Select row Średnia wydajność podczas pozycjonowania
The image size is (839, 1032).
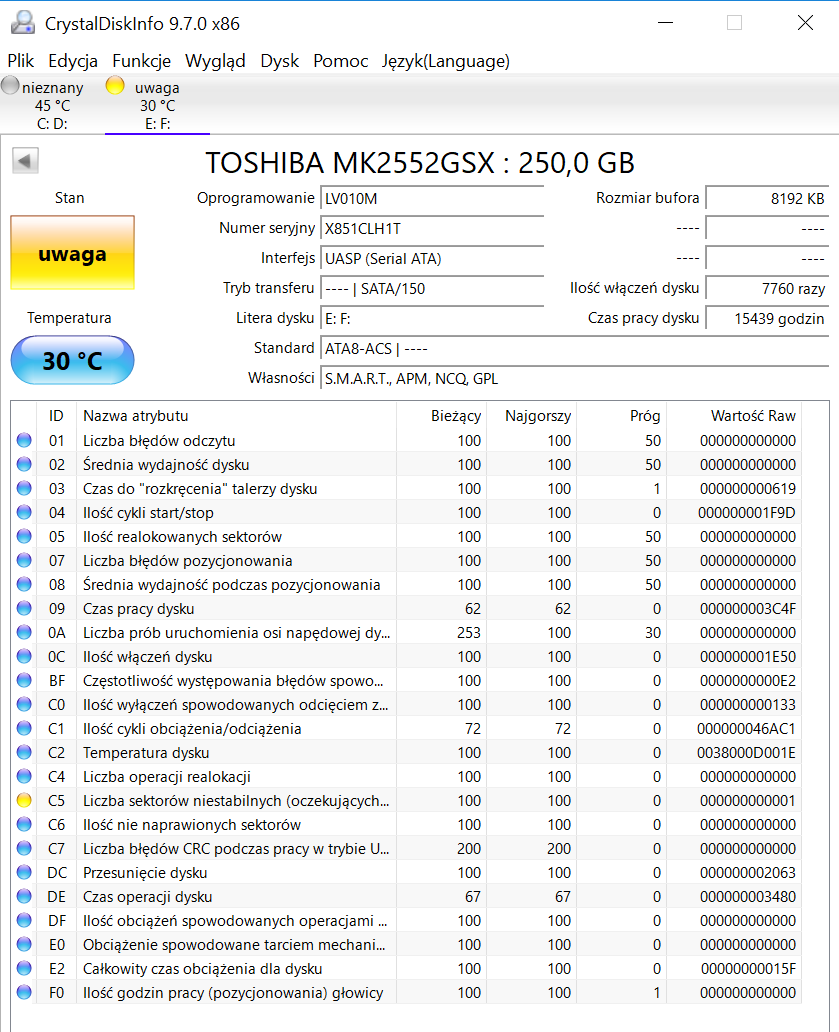click(x=406, y=584)
